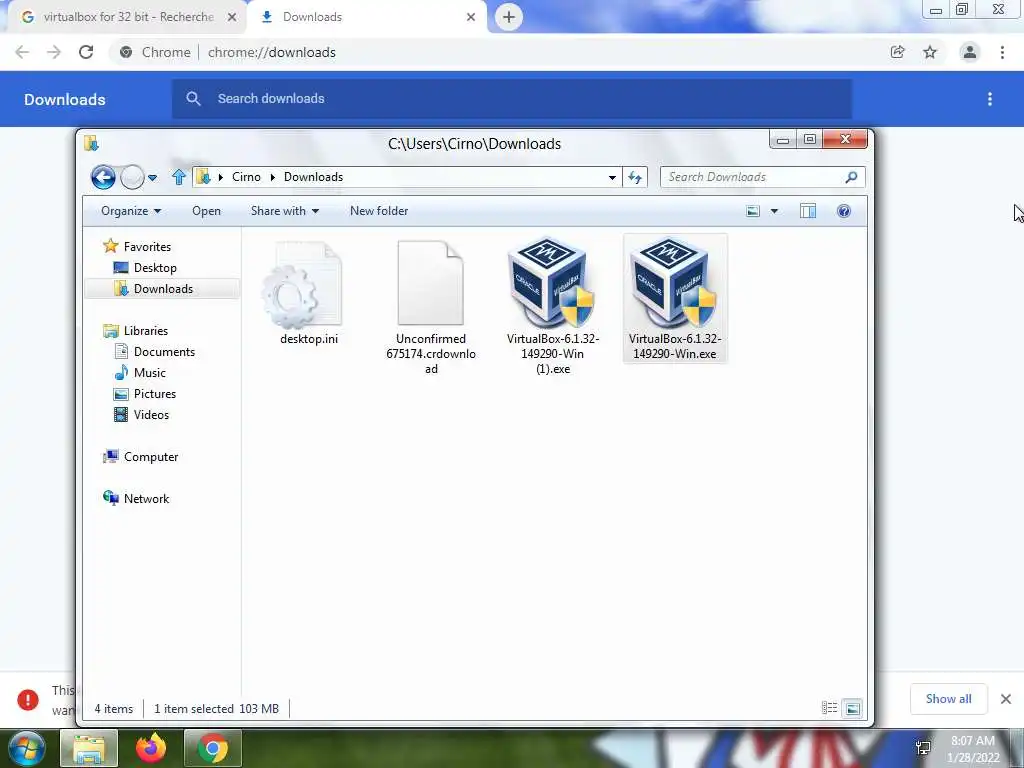Reload the Chrome page
This screenshot has height=768, width=1024.
(86, 52)
